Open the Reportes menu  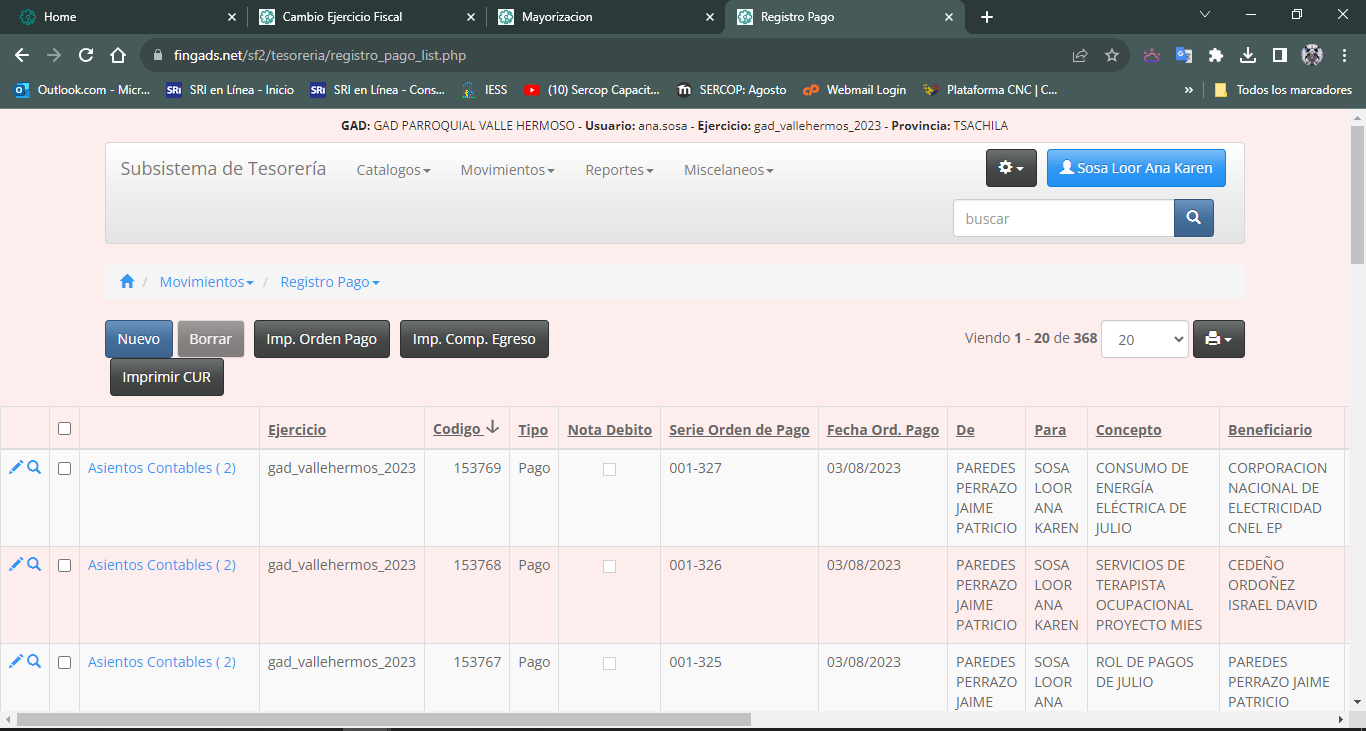pos(619,170)
